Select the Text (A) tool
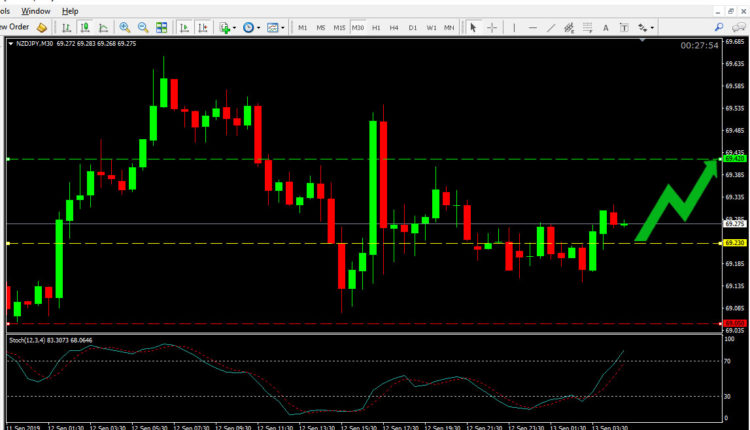This screenshot has height=430, width=750. (x=606, y=28)
